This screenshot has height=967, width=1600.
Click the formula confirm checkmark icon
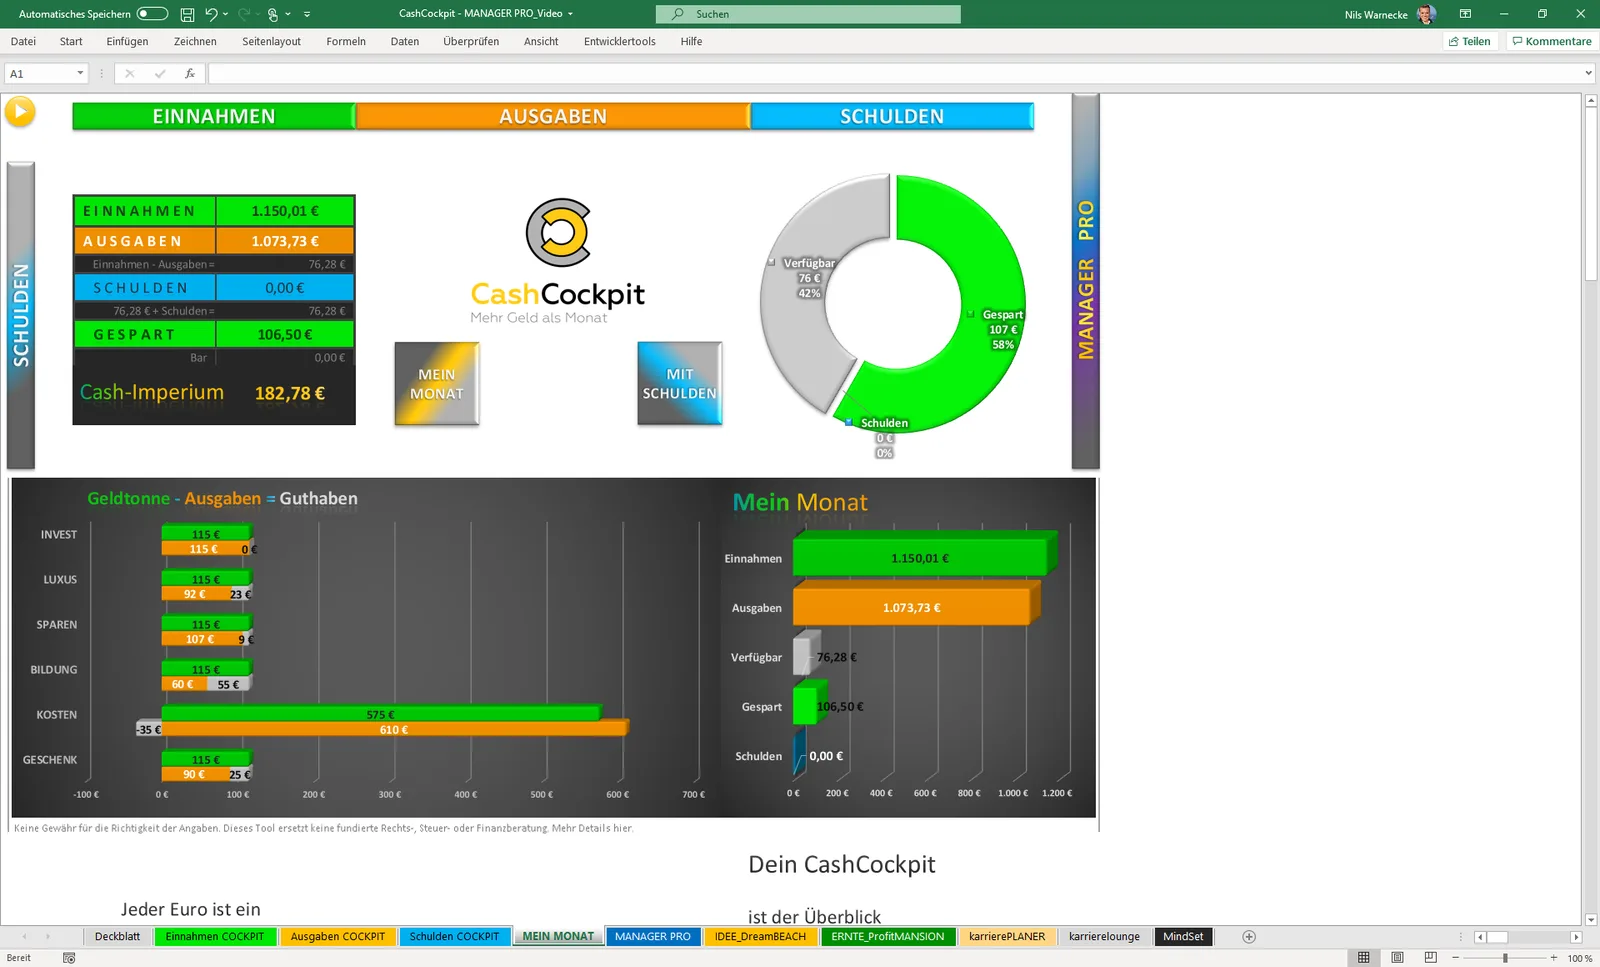coord(160,74)
